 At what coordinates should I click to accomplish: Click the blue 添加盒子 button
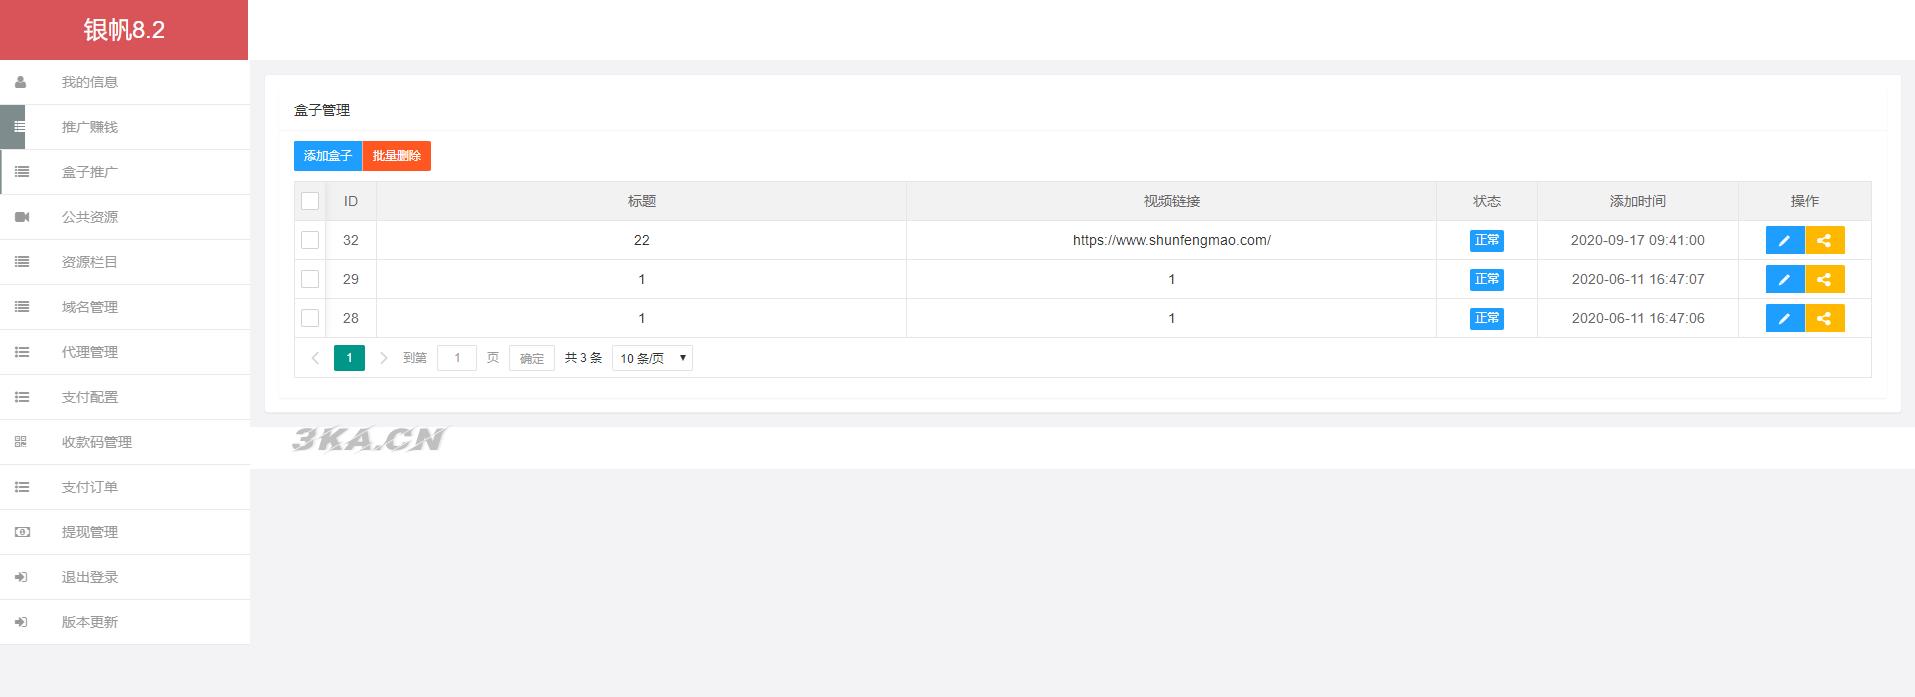(328, 156)
